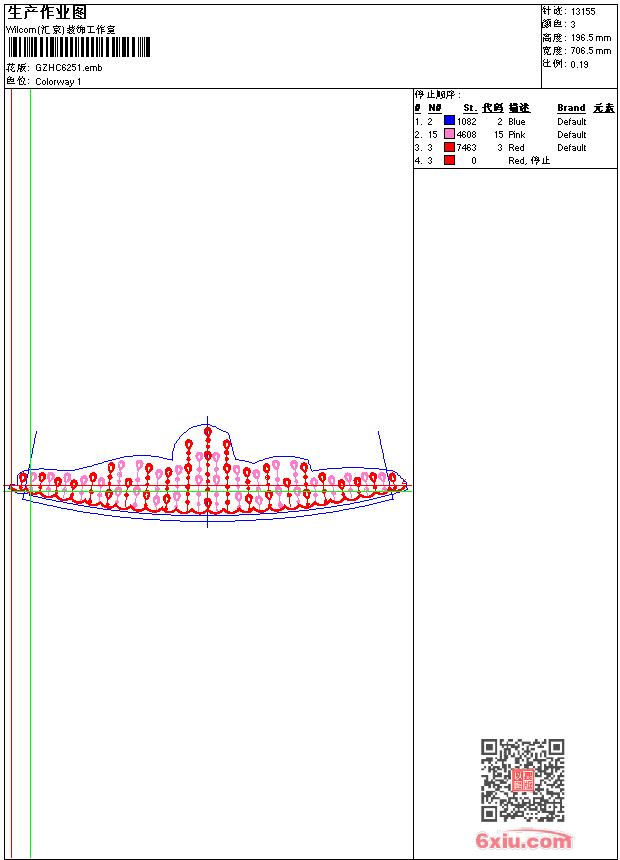Viewport: 620px width, 860px height.
Task: Click the '代码' column header
Action: click(x=493, y=108)
